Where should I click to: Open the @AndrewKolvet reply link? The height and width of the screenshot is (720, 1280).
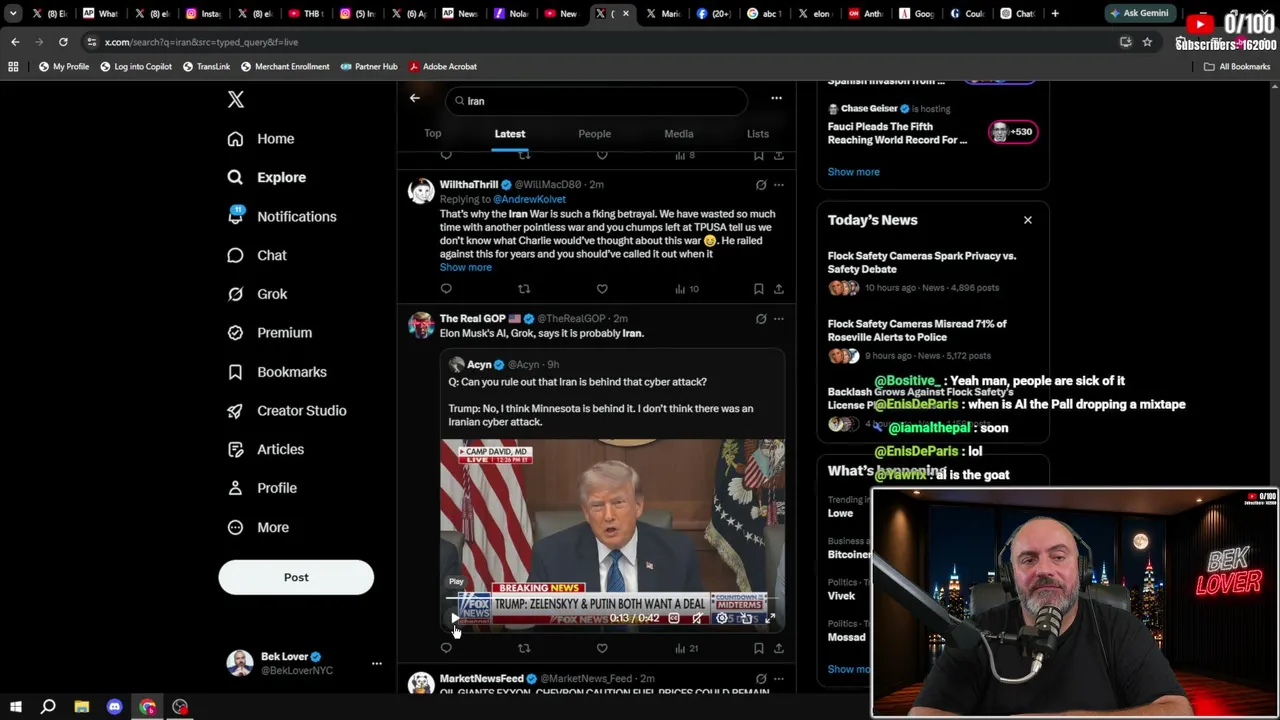pos(529,199)
